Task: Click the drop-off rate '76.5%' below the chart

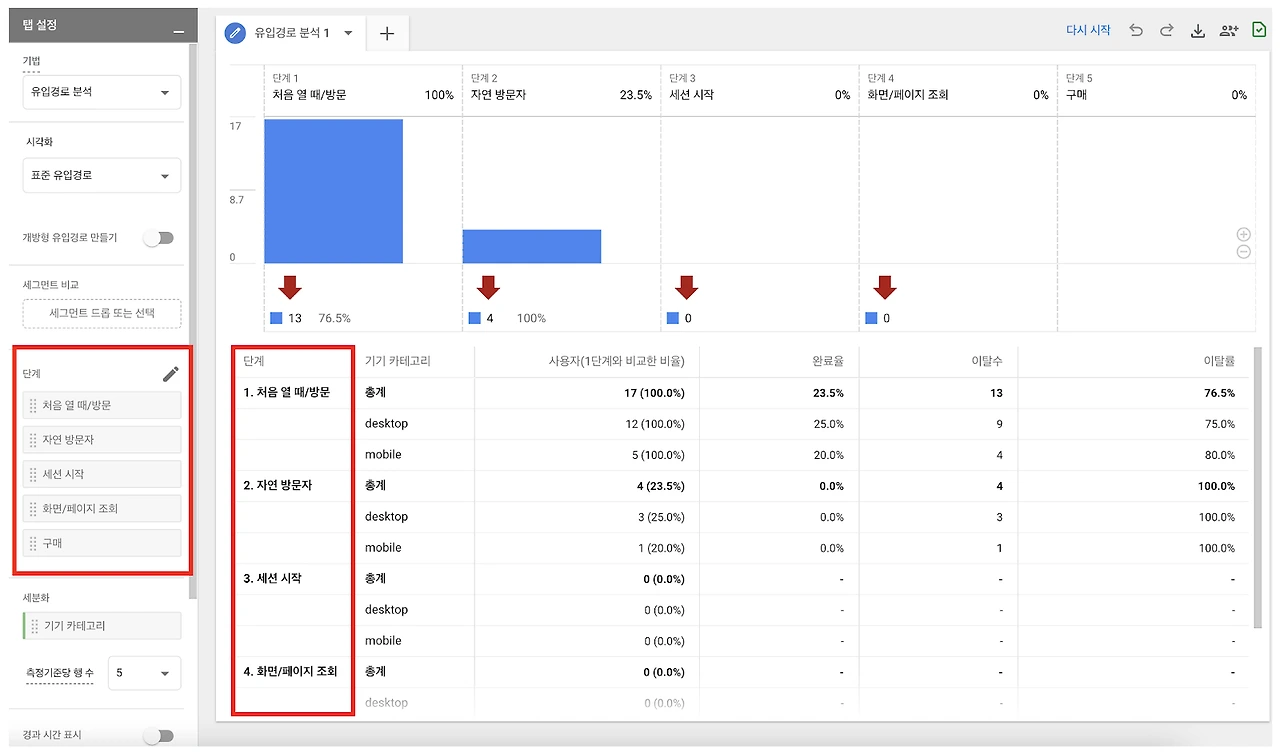Action: click(334, 318)
